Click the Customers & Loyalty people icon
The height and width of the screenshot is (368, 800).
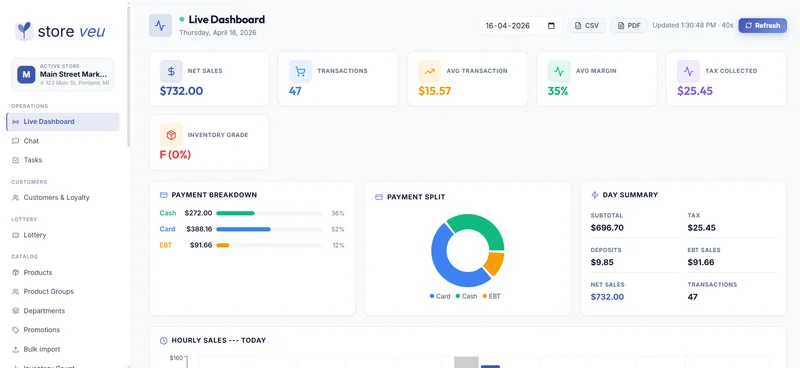point(15,198)
